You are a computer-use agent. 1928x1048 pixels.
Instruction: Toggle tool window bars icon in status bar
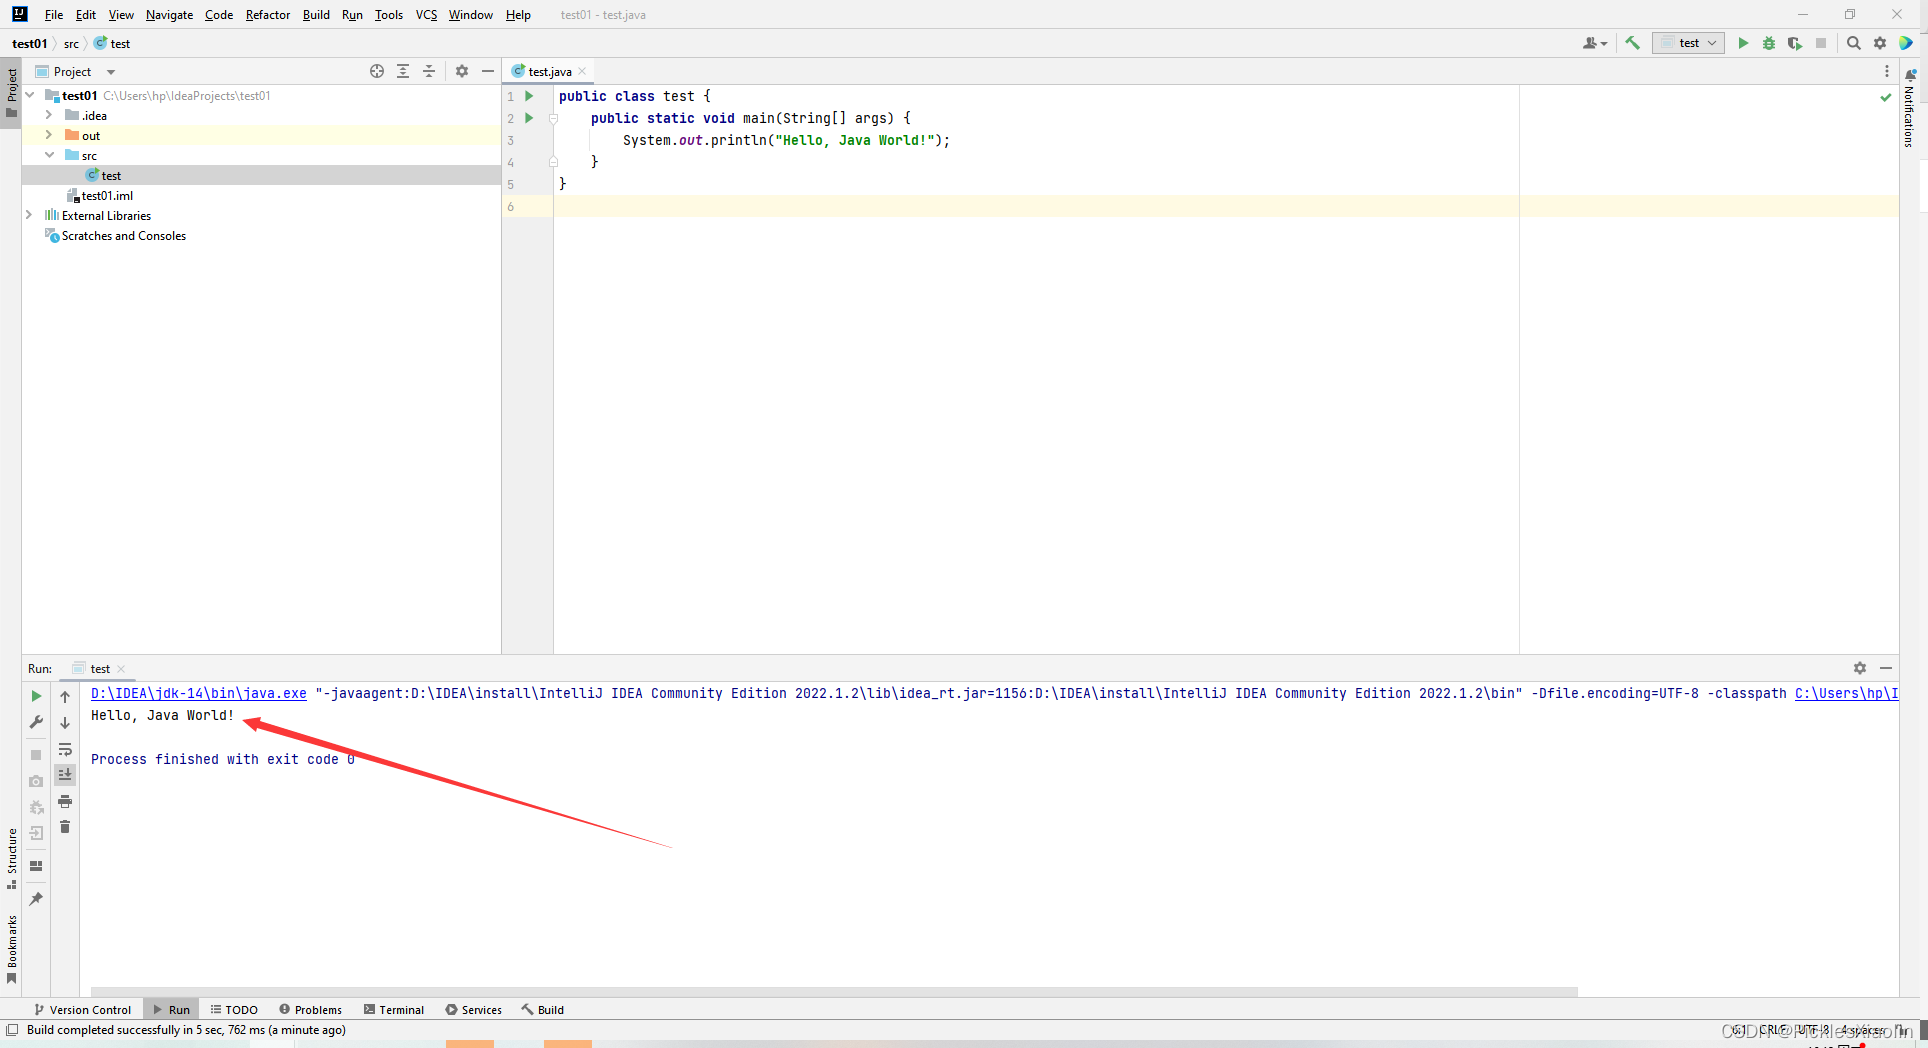tap(12, 1030)
